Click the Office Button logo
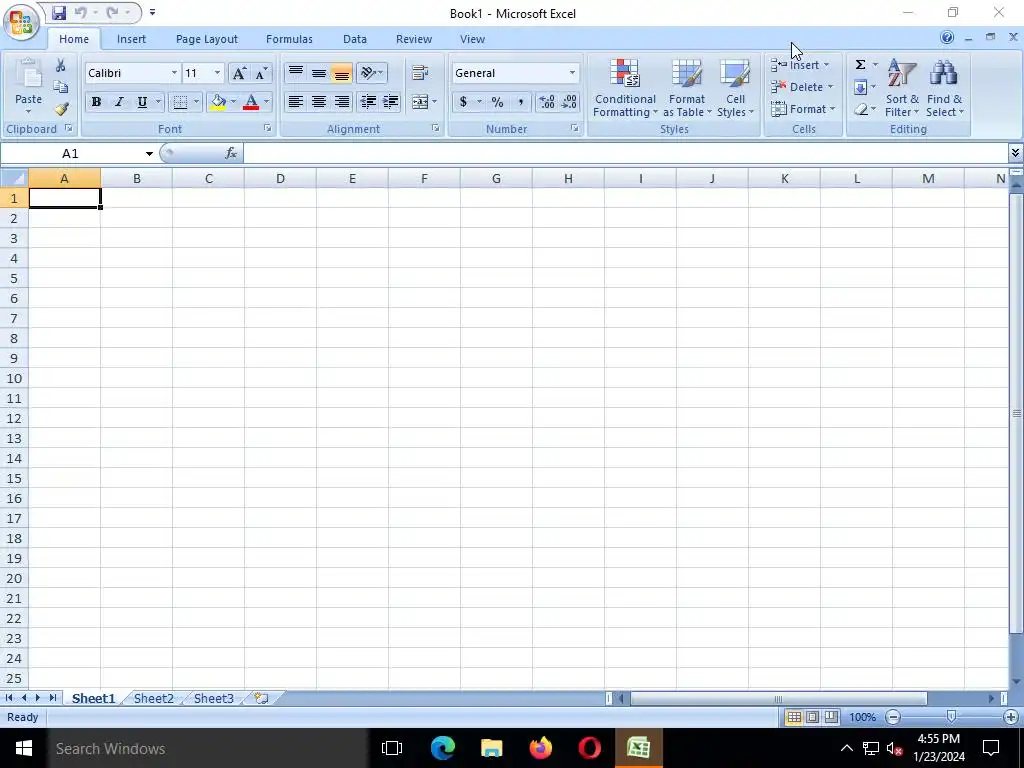This screenshot has height=768, width=1024. pyautogui.click(x=21, y=22)
